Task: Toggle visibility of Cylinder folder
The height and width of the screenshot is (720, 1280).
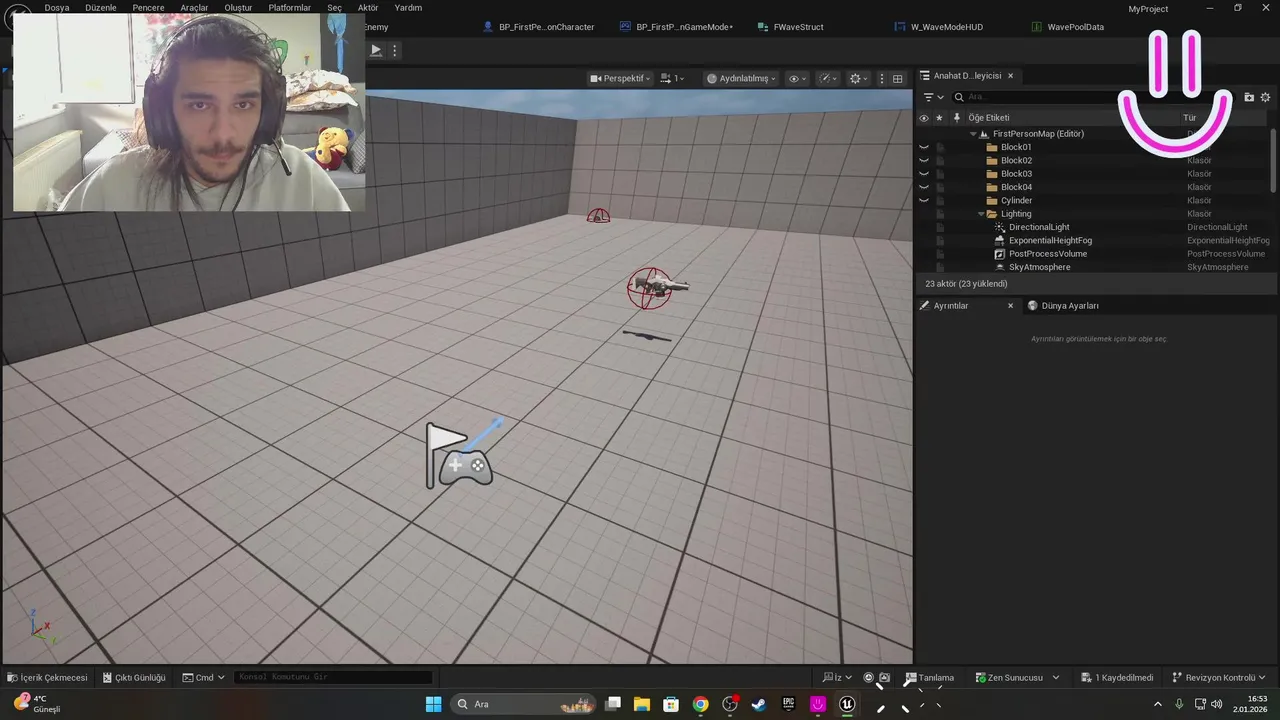Action: click(924, 201)
